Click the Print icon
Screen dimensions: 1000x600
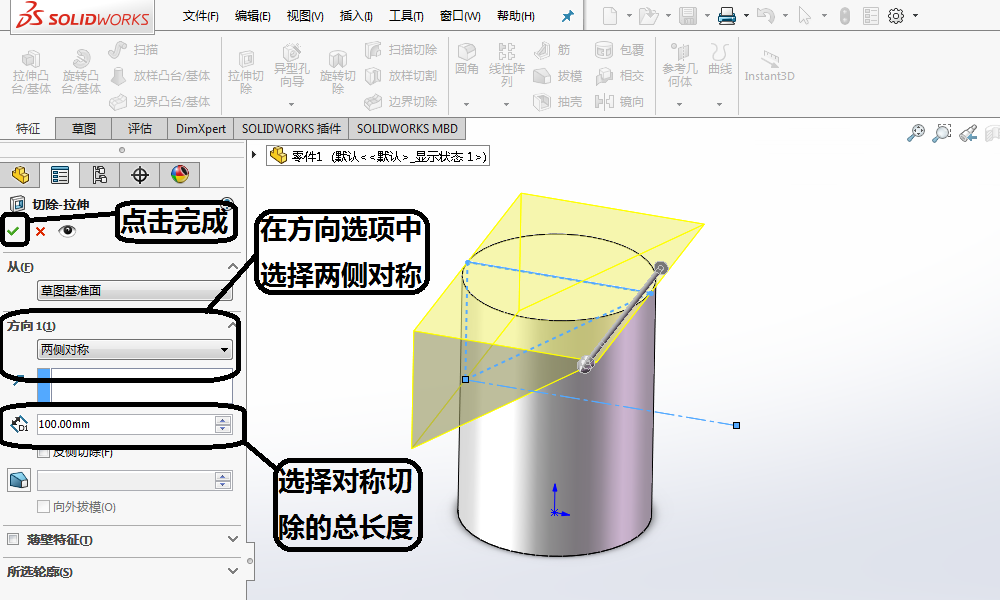pyautogui.click(x=726, y=16)
